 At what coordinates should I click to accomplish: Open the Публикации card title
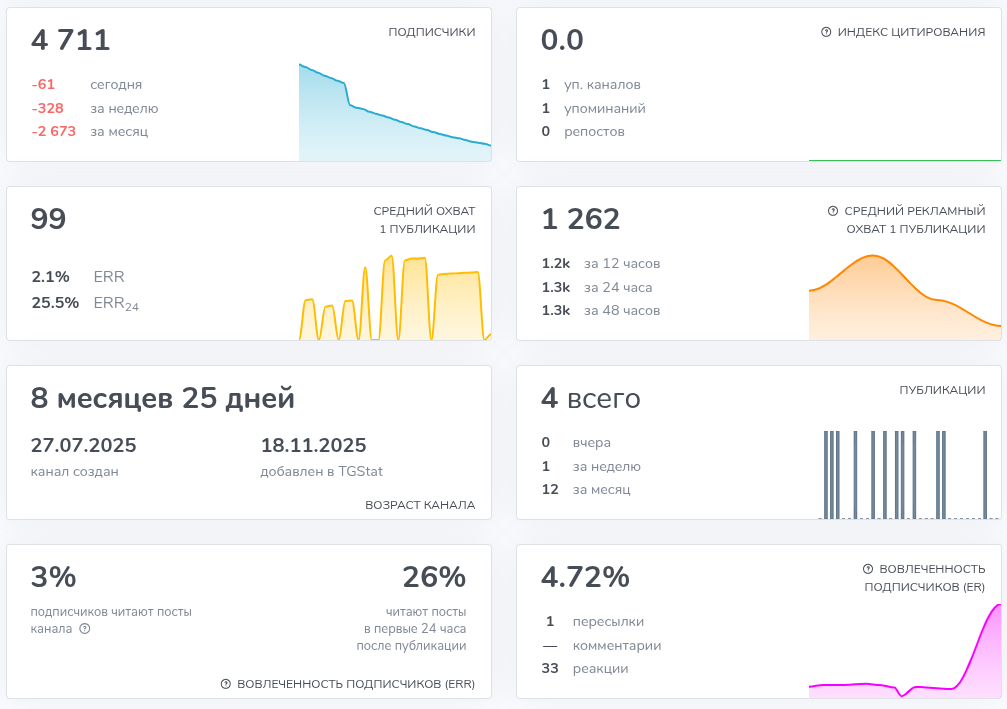coord(942,390)
